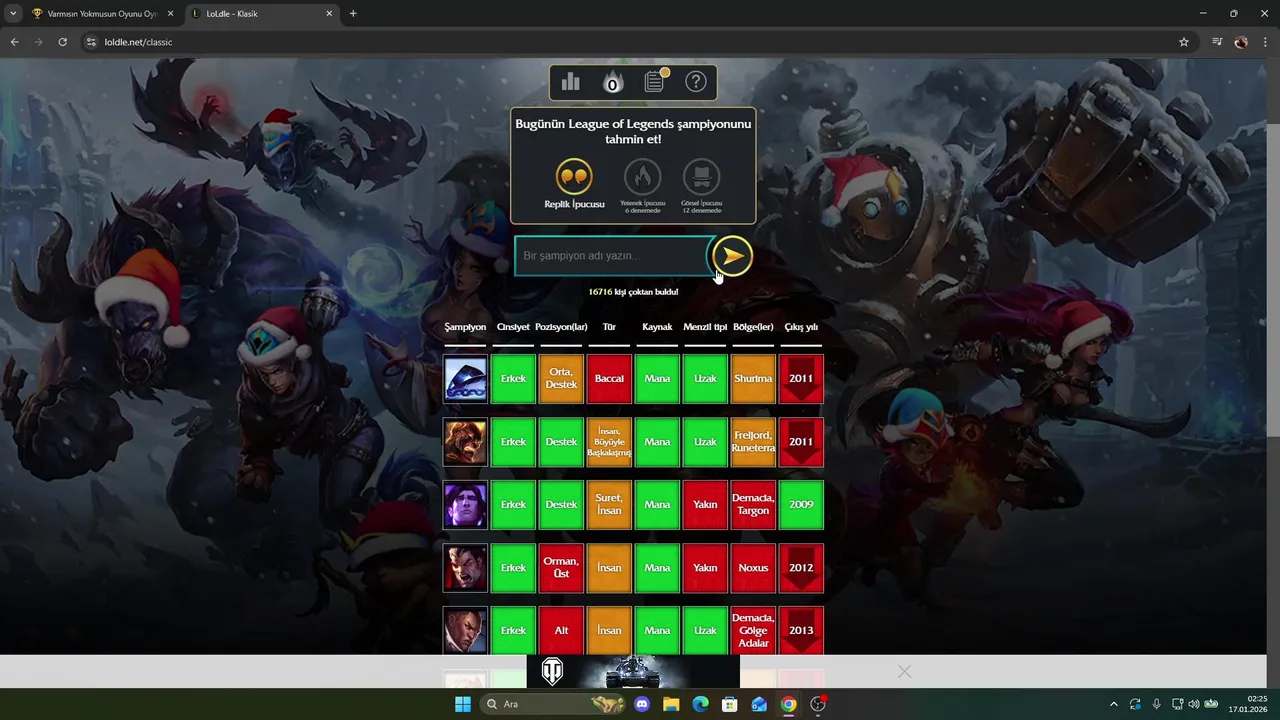Click the red Noxus region cell
This screenshot has height=720, width=1280.
click(x=753, y=568)
